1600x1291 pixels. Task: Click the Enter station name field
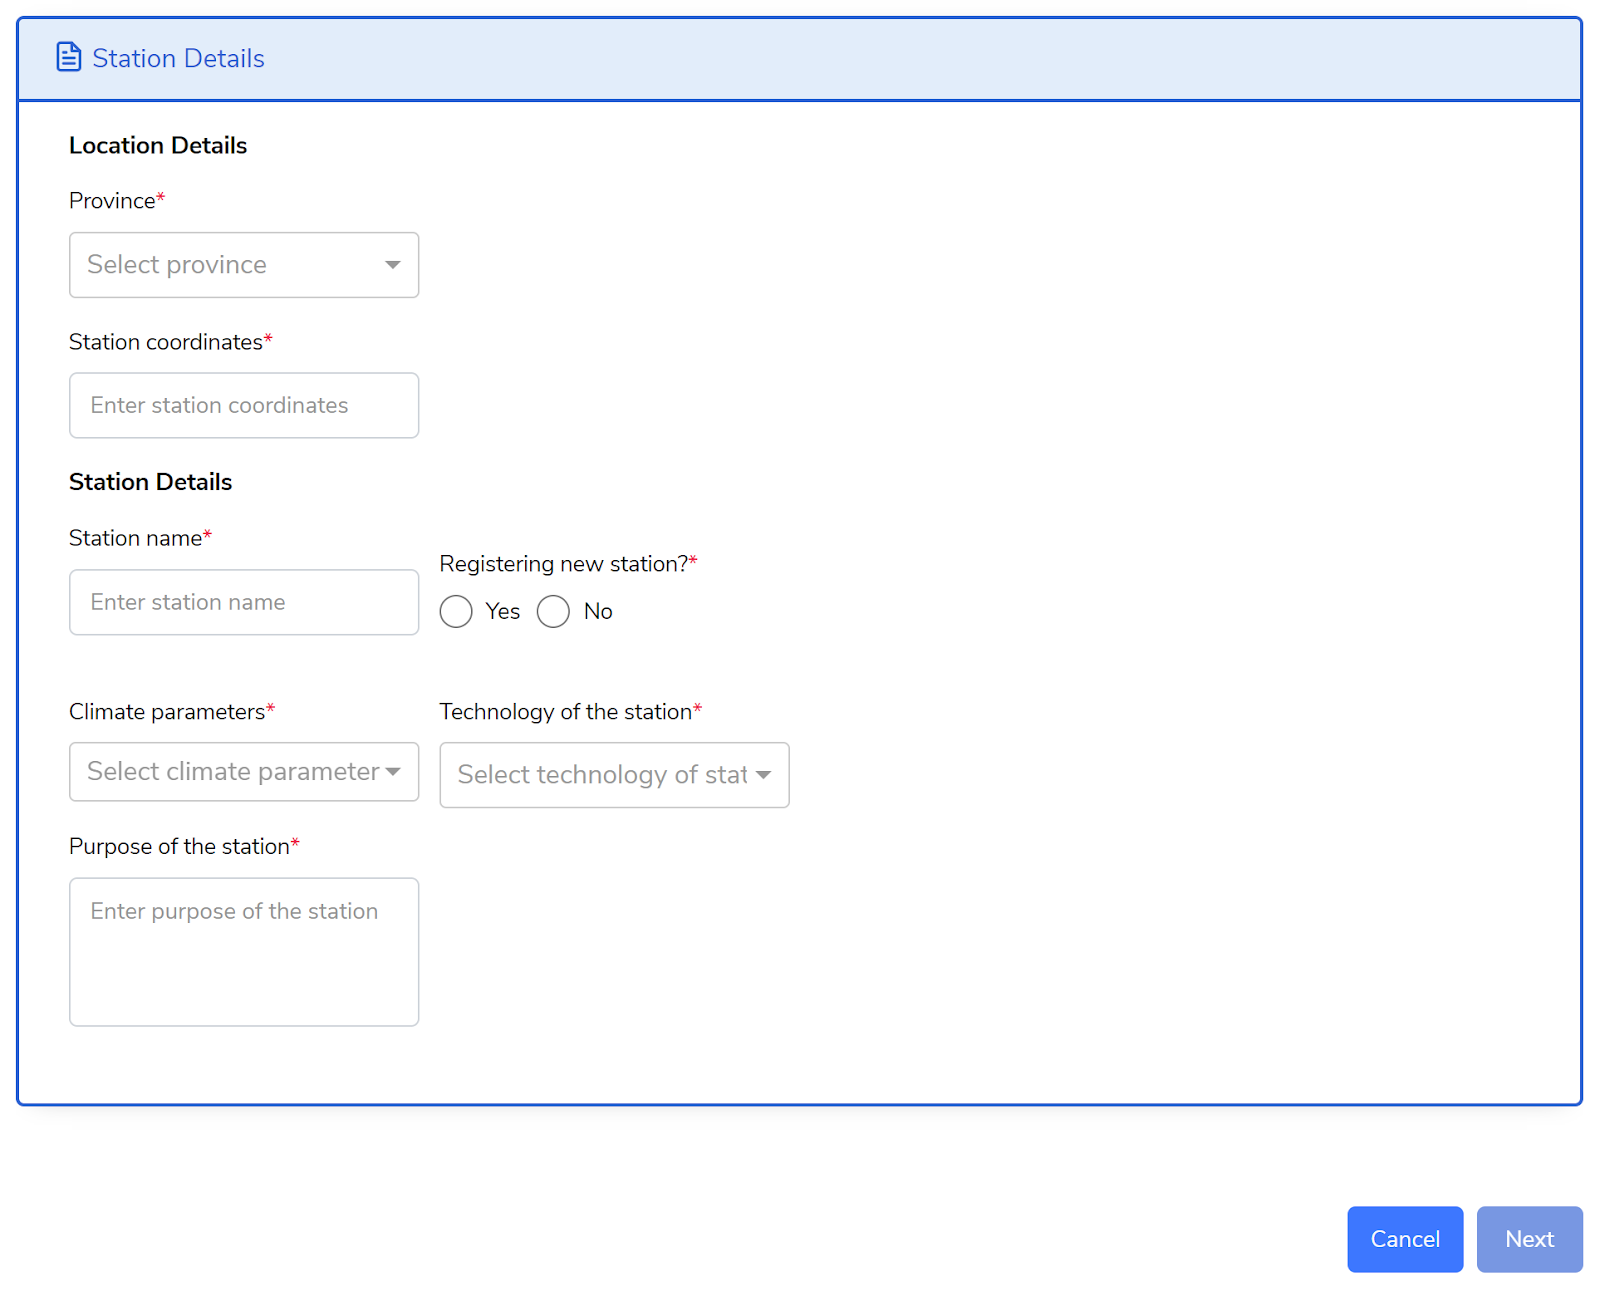[x=244, y=602]
